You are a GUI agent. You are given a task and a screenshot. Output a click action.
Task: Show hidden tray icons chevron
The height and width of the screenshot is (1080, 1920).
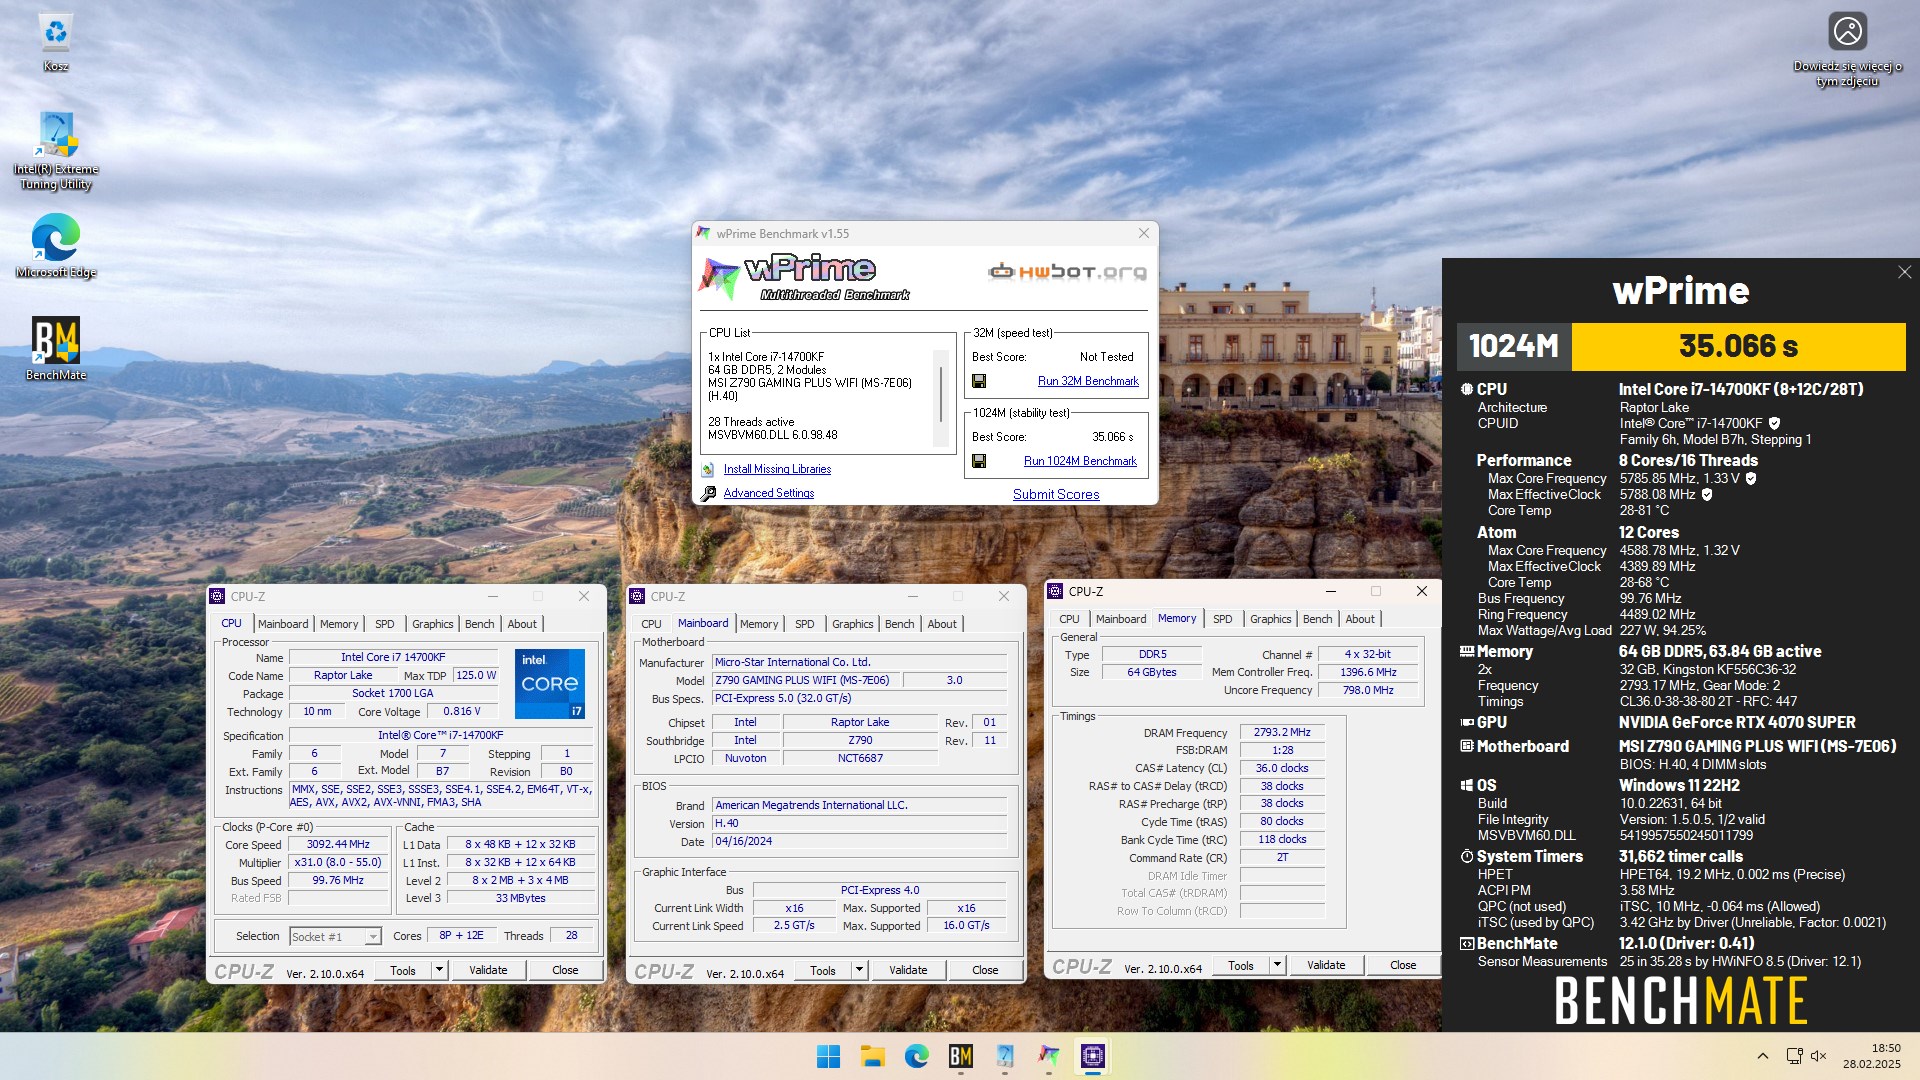(1762, 1056)
